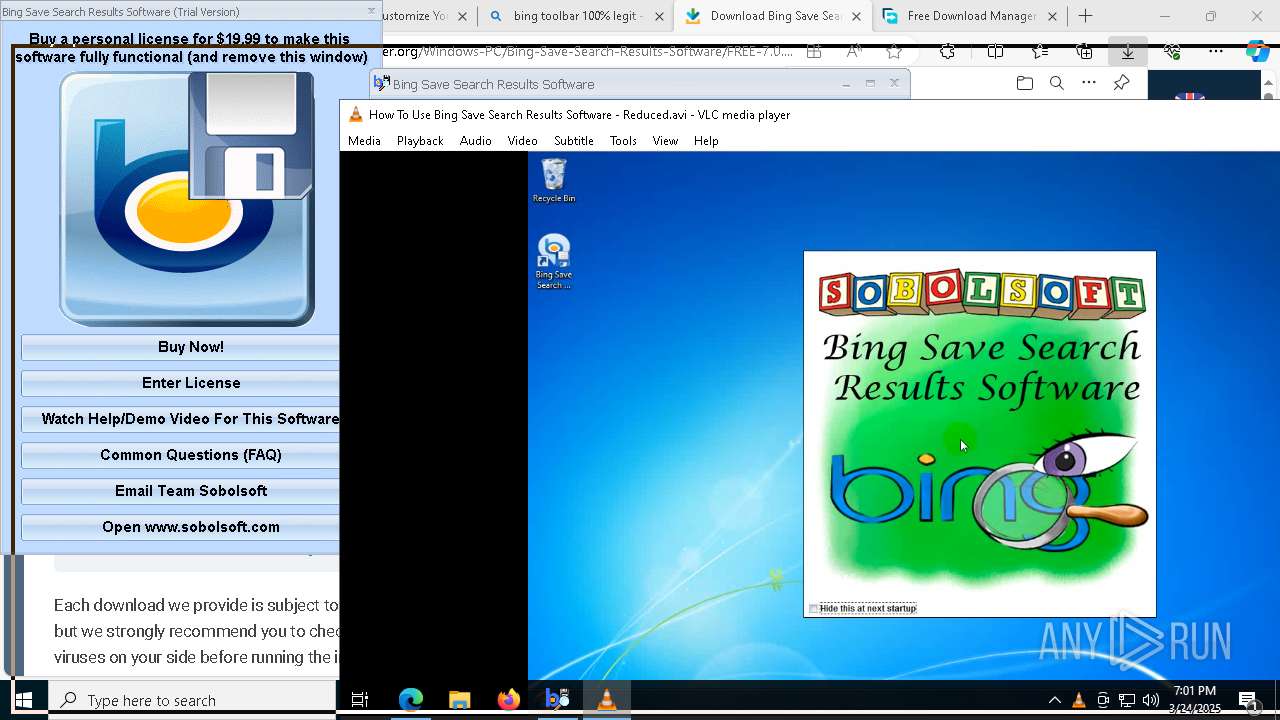Screen dimensions: 1280x720
Task: Close the Free Download Manager tab
Action: pyautogui.click(x=1052, y=16)
